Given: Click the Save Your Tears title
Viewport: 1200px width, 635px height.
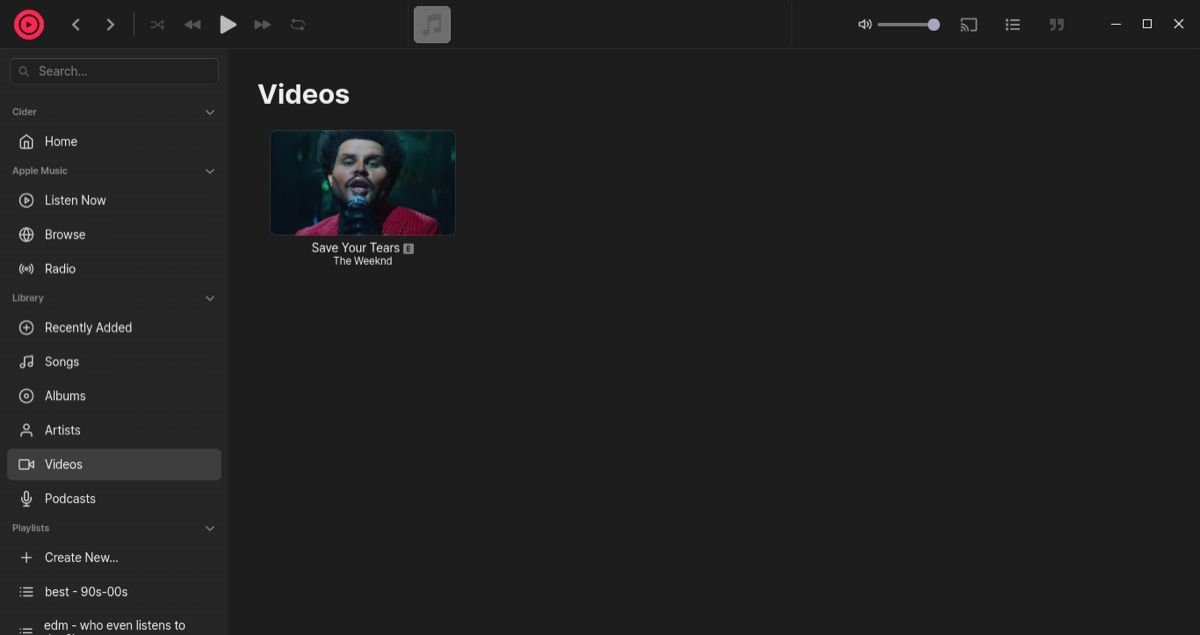Looking at the screenshot, I should tap(355, 248).
